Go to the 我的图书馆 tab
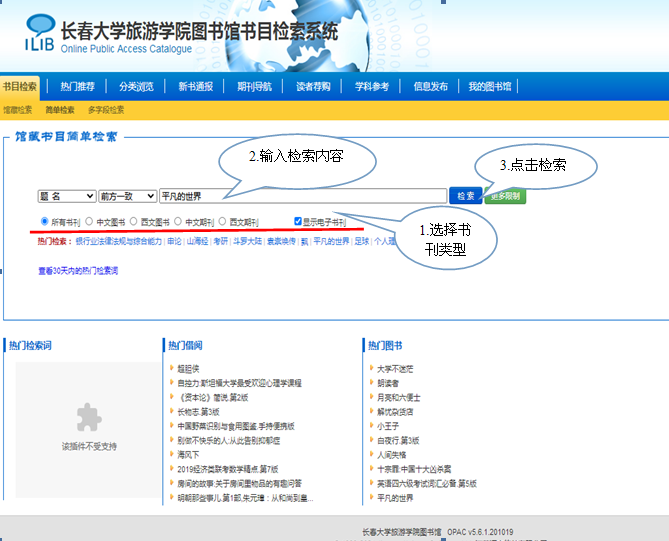669x541 pixels. [489, 87]
